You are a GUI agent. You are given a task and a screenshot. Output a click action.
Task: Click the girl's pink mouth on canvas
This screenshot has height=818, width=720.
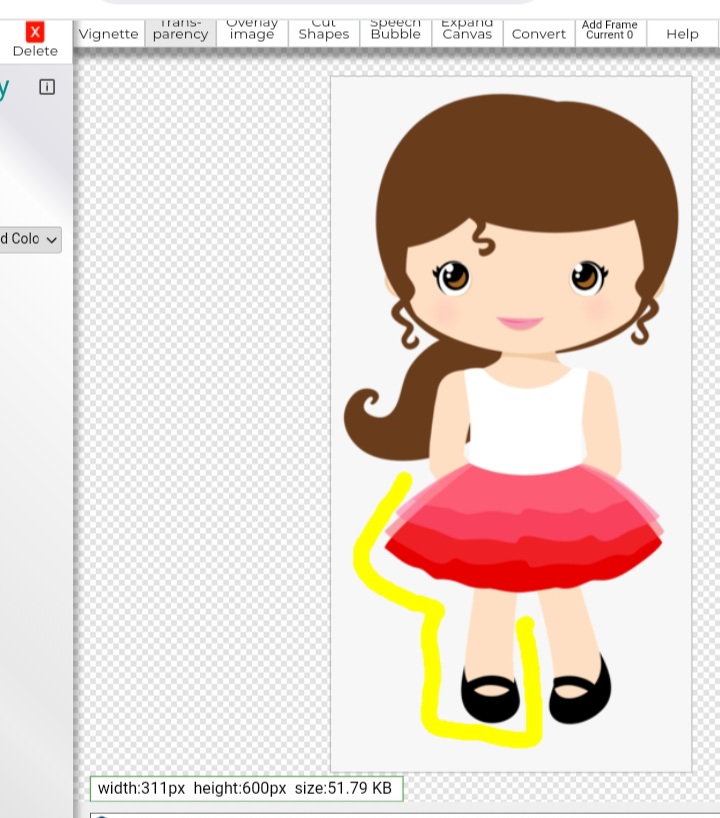520,323
